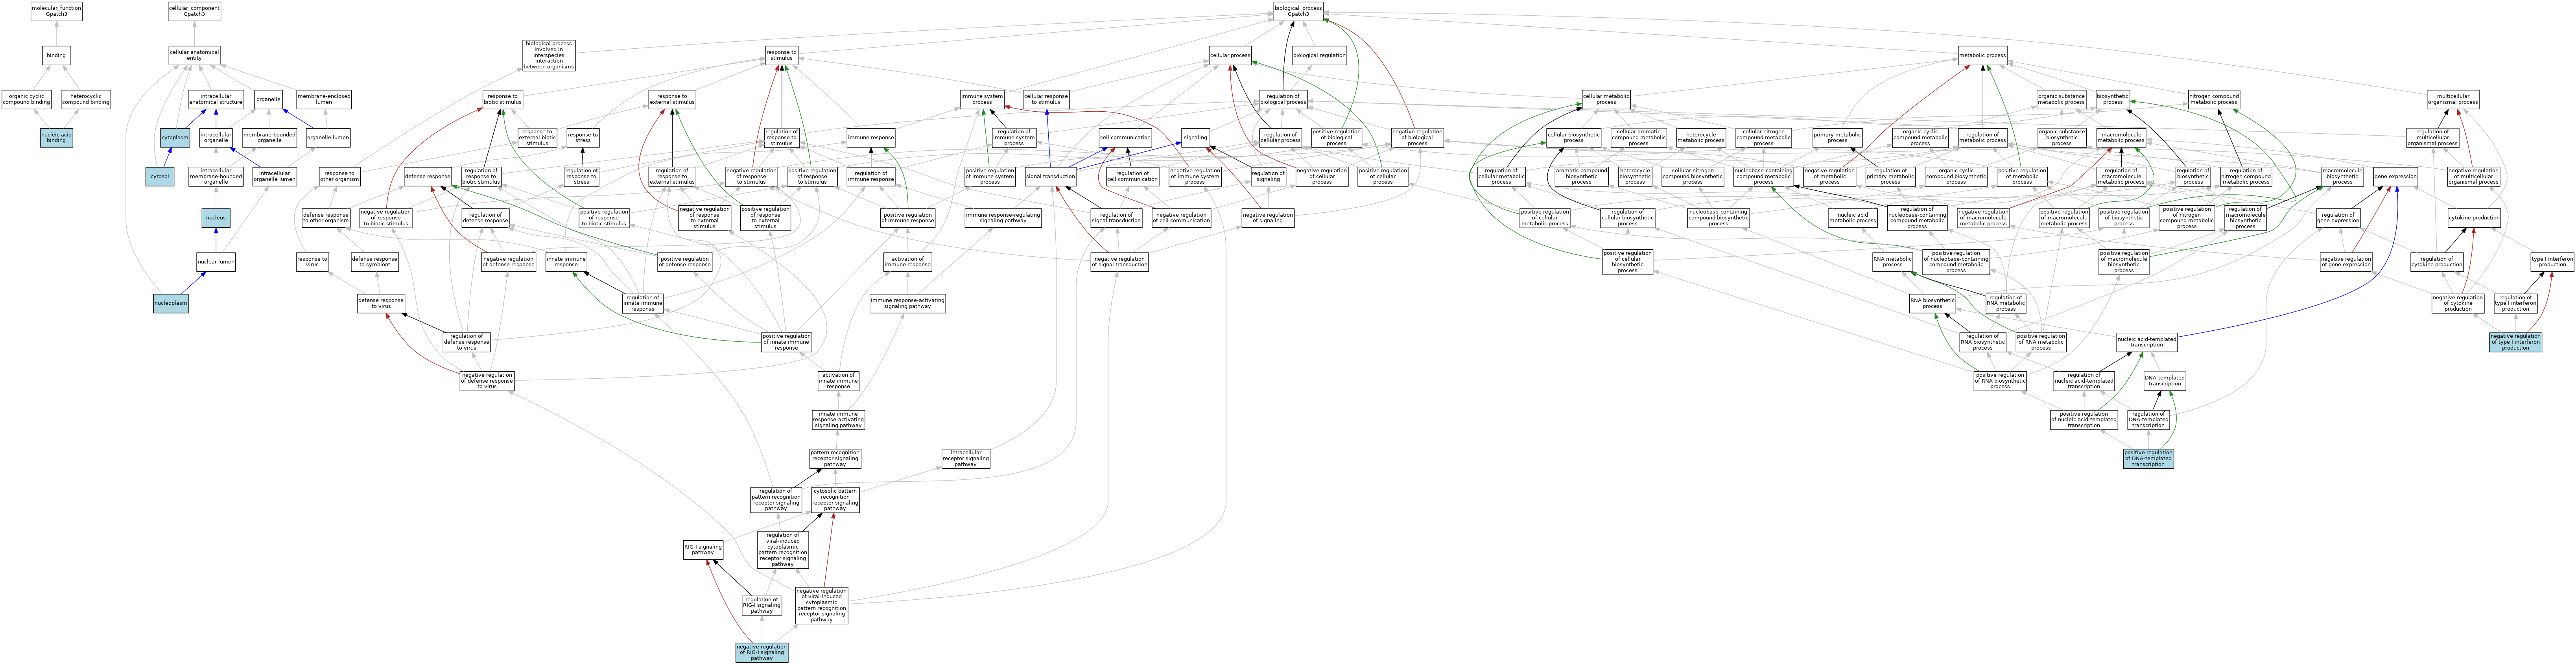Click negative regulation of macromolecule metabolic process node
The image size is (2576, 665).
click(x=1983, y=217)
